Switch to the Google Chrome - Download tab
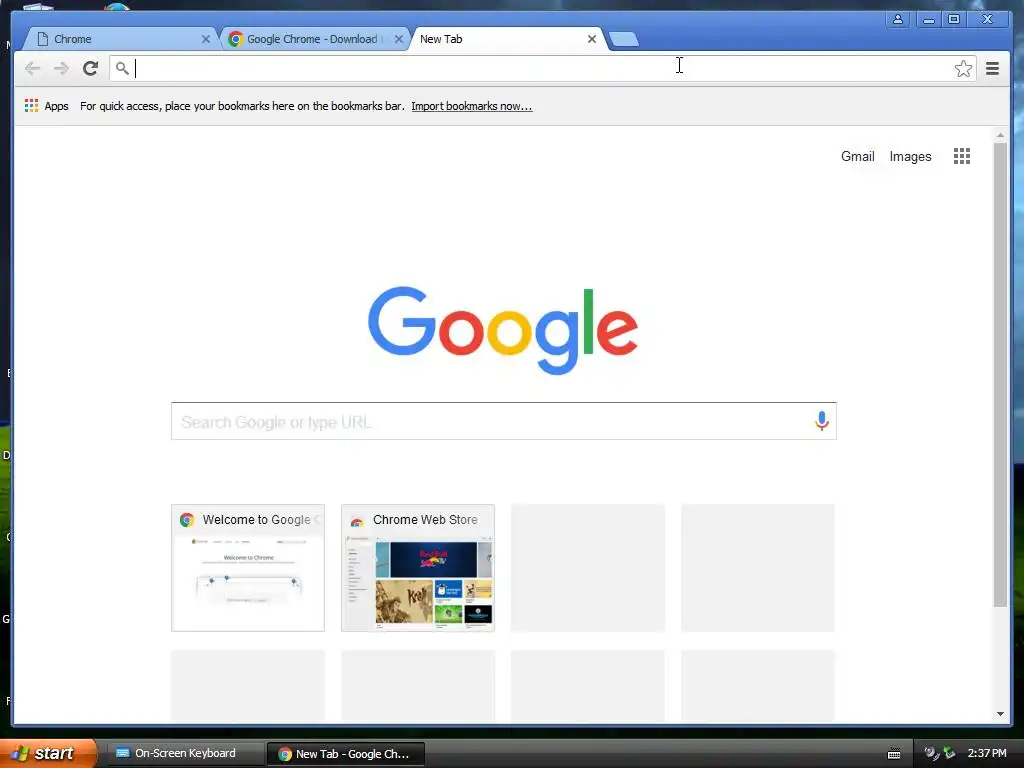 click(x=315, y=39)
